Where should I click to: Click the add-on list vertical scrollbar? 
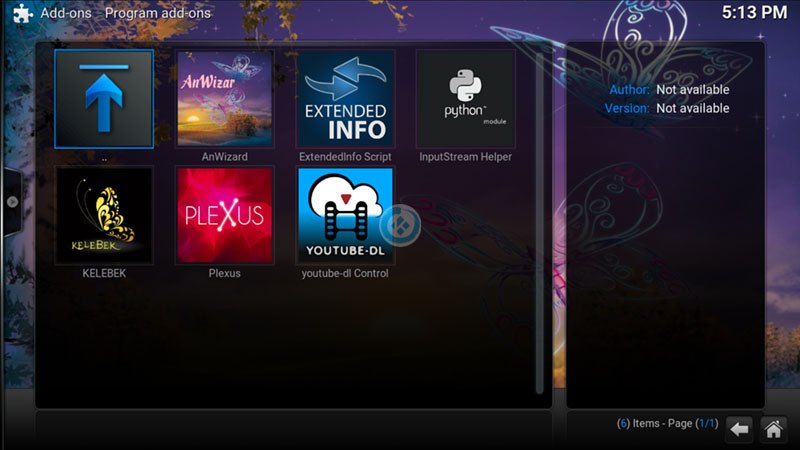541,220
